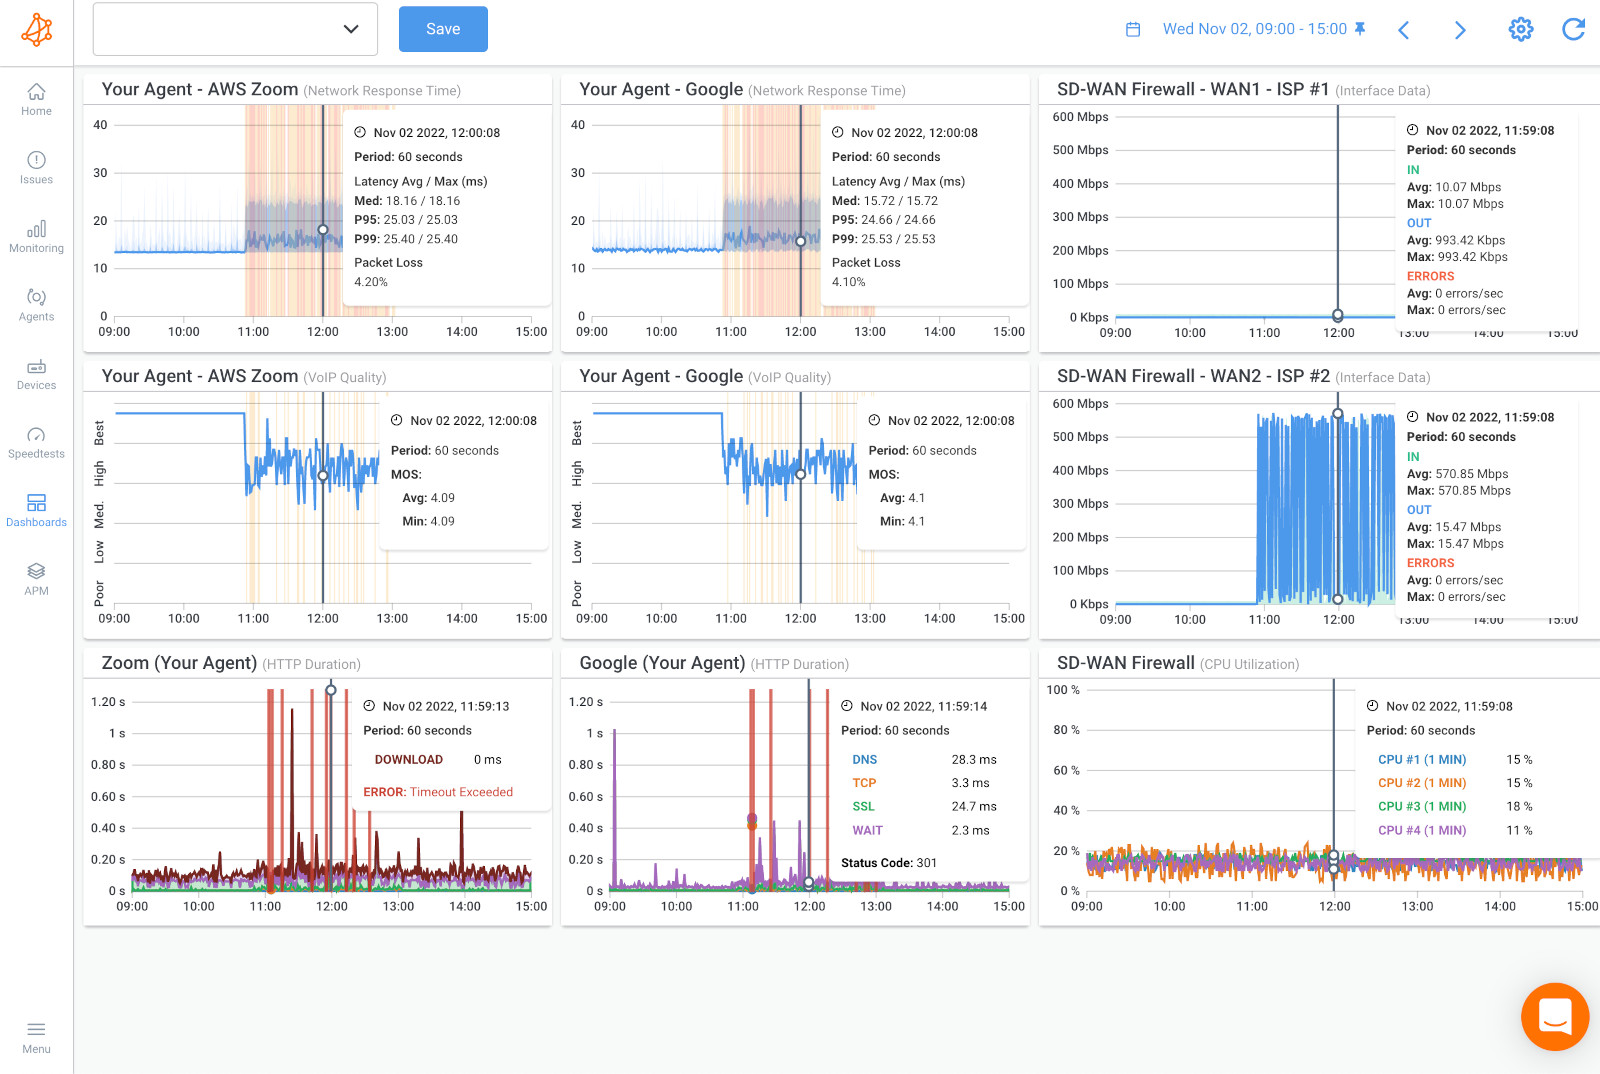The image size is (1600, 1074).
Task: Open the dashboard selection dropdown
Action: (x=234, y=29)
